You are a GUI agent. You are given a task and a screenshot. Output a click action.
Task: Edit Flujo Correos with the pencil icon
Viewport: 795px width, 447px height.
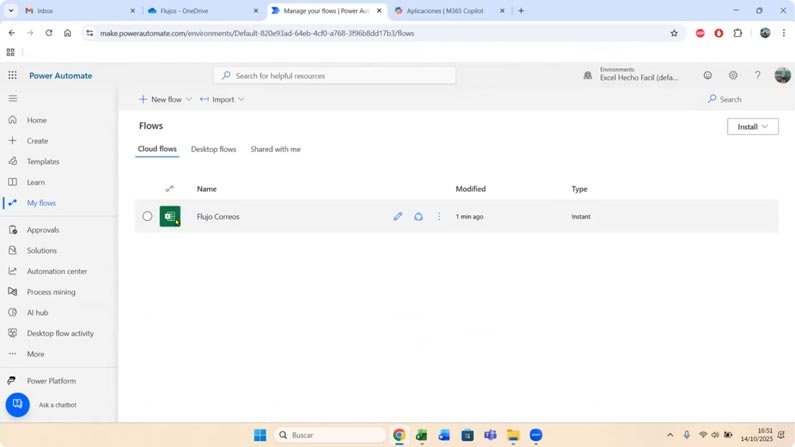[398, 216]
